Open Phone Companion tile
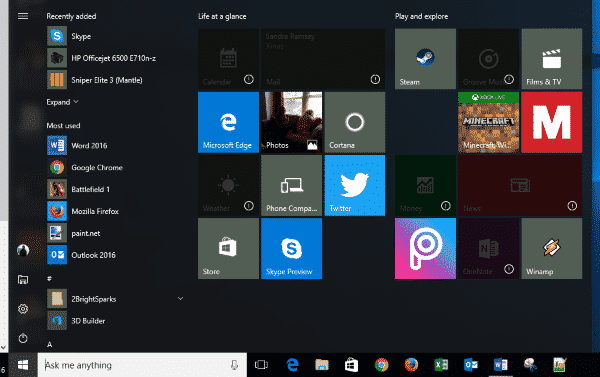Screen dimensions: 600x377 tap(291, 185)
